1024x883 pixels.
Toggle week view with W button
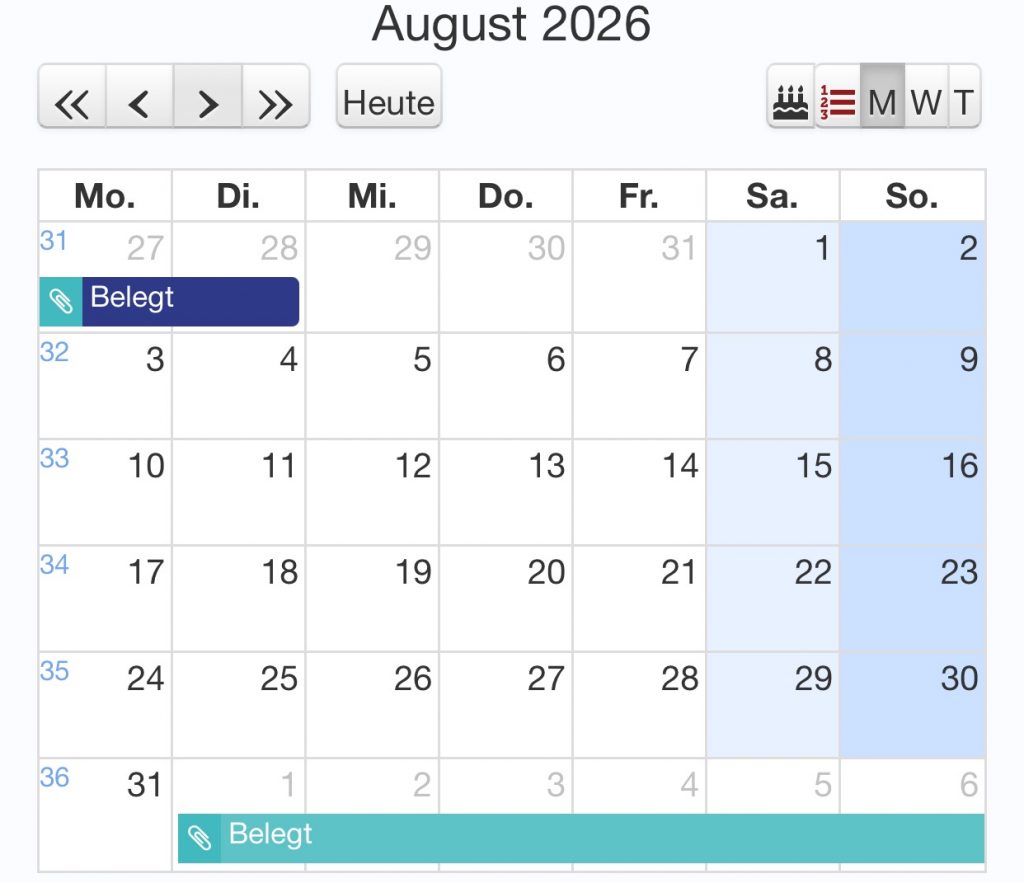click(x=926, y=101)
